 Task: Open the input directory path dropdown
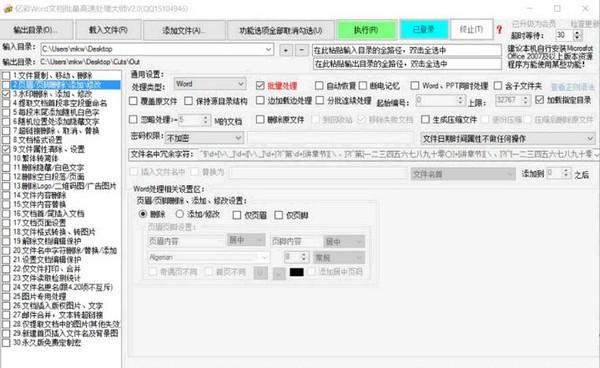[x=269, y=49]
